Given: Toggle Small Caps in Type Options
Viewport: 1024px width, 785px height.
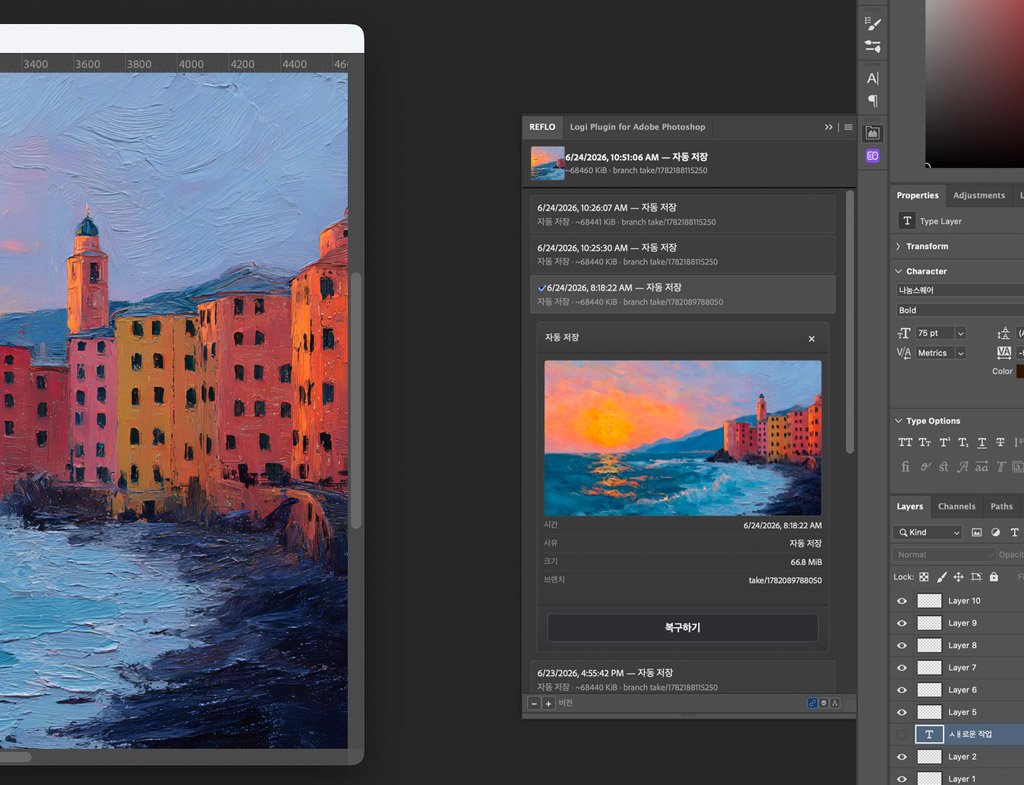Looking at the screenshot, I should pos(925,443).
